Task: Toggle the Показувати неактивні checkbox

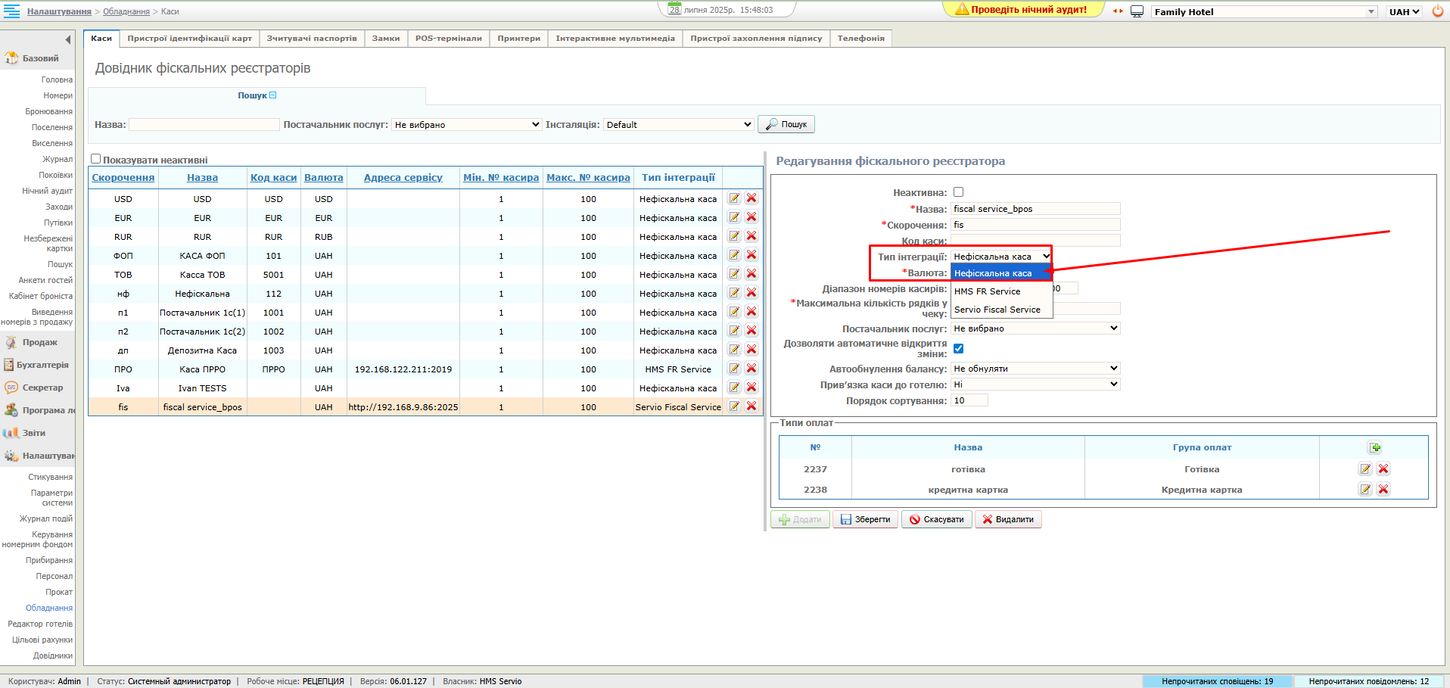Action: 96,159
